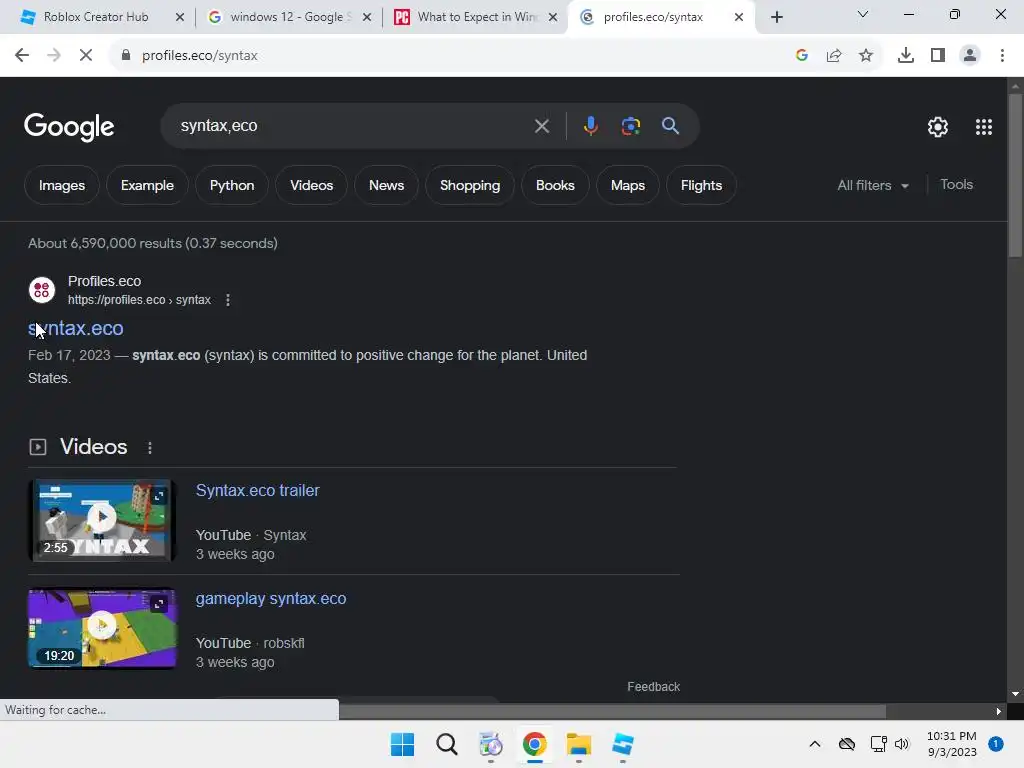Filter results by Flights
This screenshot has width=1024, height=768.
click(x=701, y=185)
